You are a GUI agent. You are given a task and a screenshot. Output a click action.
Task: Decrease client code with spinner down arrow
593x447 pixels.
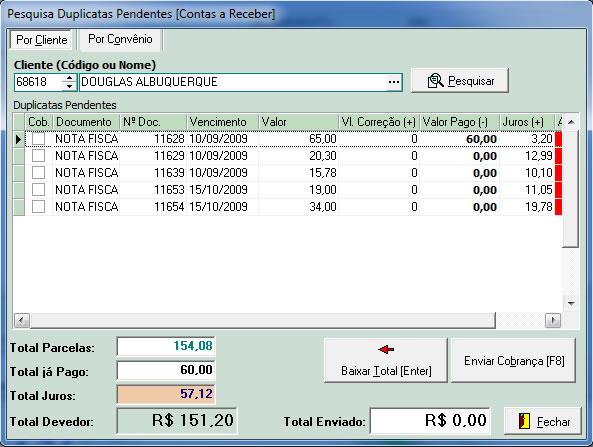pyautogui.click(x=69, y=86)
